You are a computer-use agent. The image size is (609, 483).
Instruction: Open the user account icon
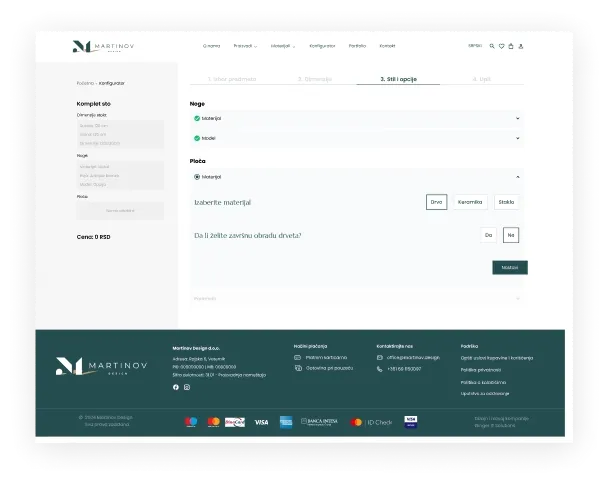[x=521, y=46]
